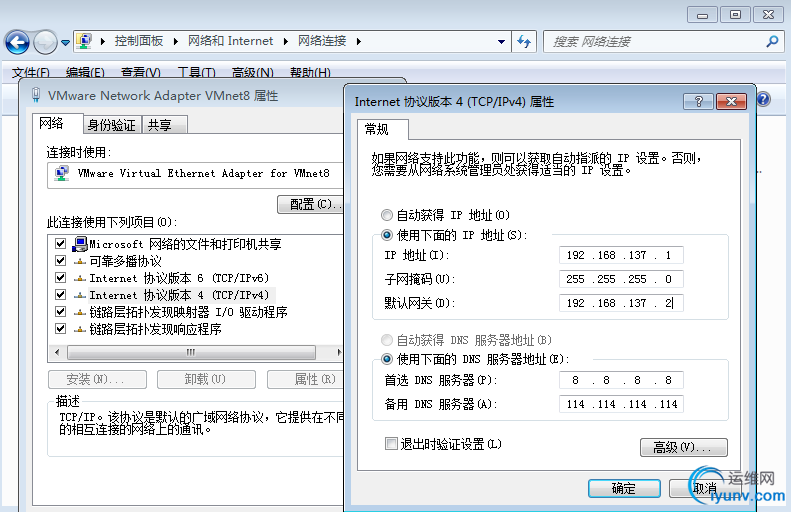The width and height of the screenshot is (791, 512).
Task: Click the 高级(V)... button
Action: (x=684, y=447)
